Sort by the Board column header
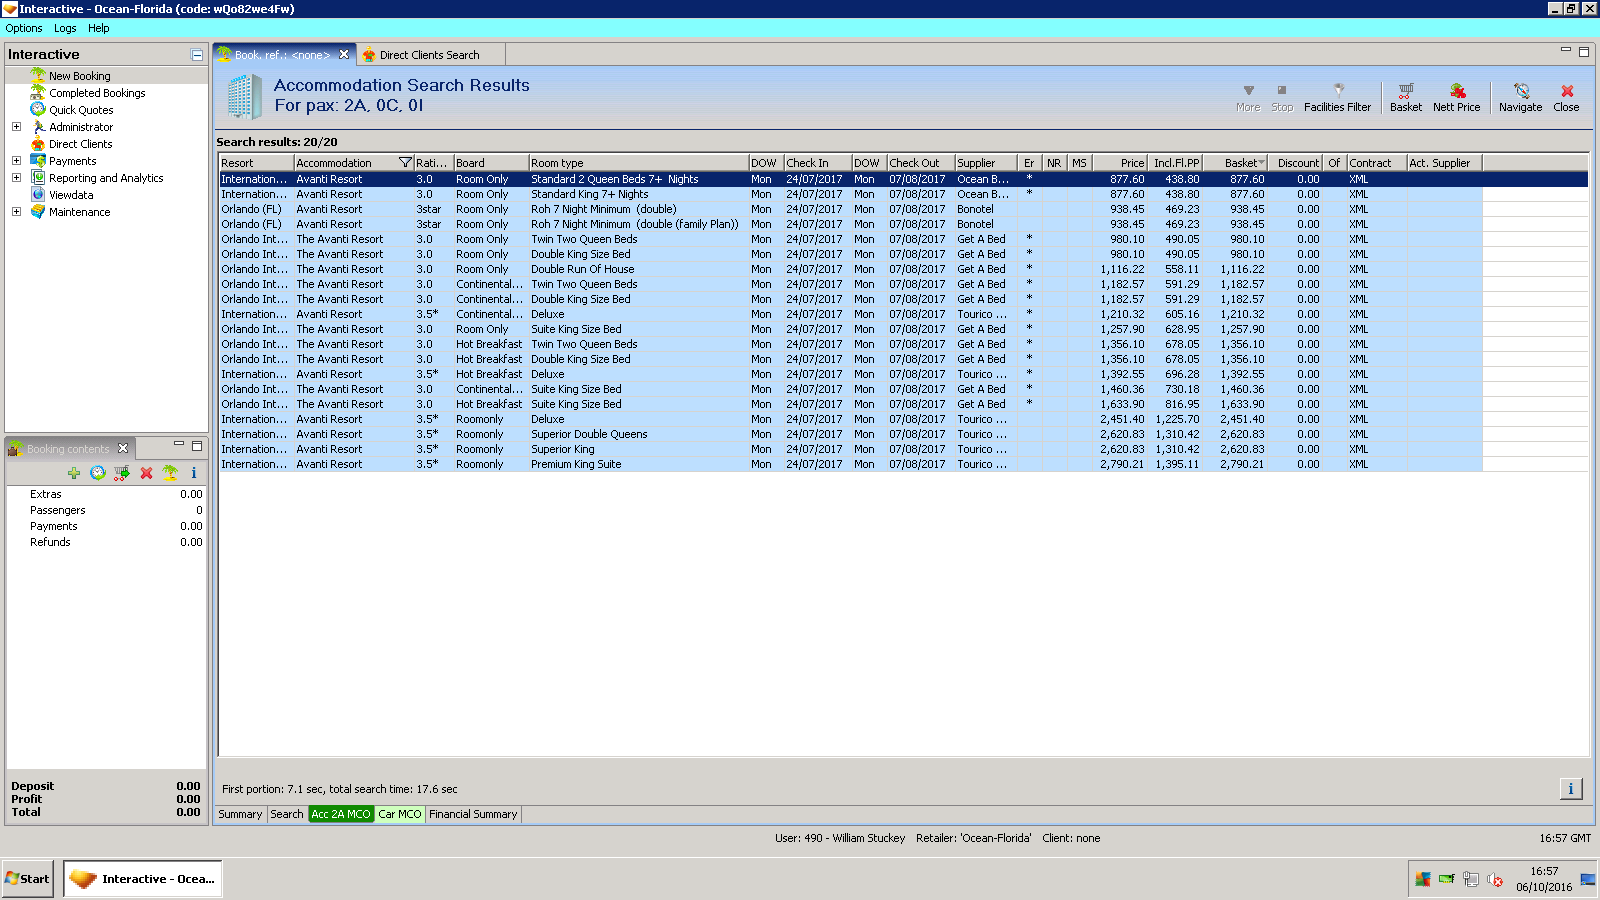This screenshot has height=900, width=1600. click(x=491, y=163)
